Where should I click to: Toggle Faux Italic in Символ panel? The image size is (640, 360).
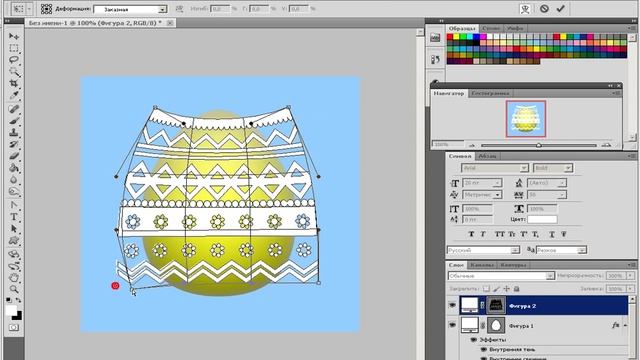pos(483,234)
